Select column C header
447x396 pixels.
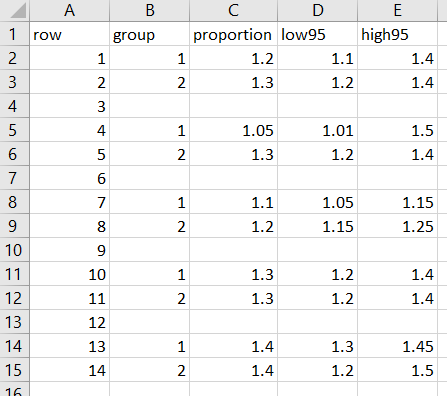tap(233, 11)
